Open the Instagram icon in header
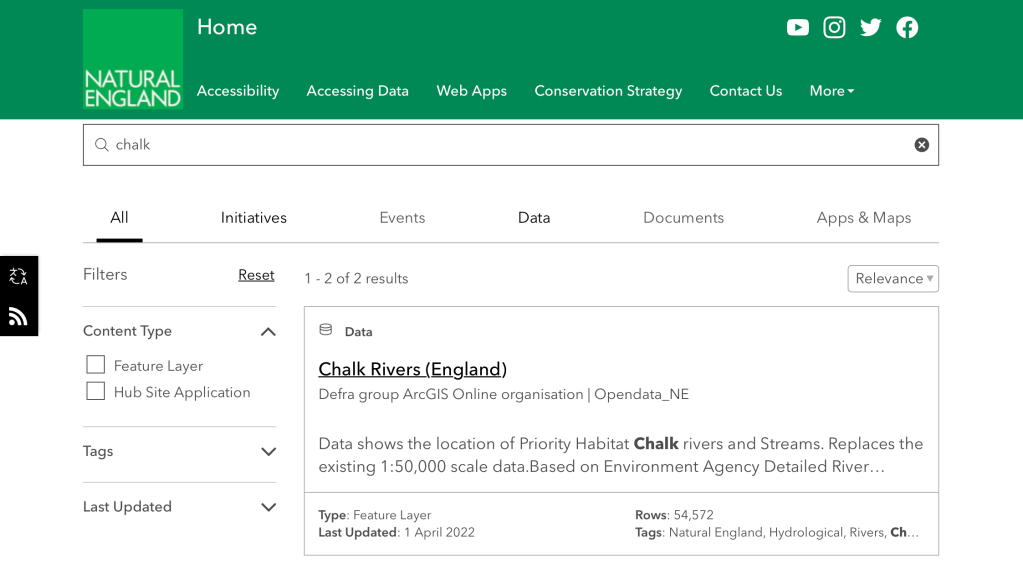 [834, 28]
